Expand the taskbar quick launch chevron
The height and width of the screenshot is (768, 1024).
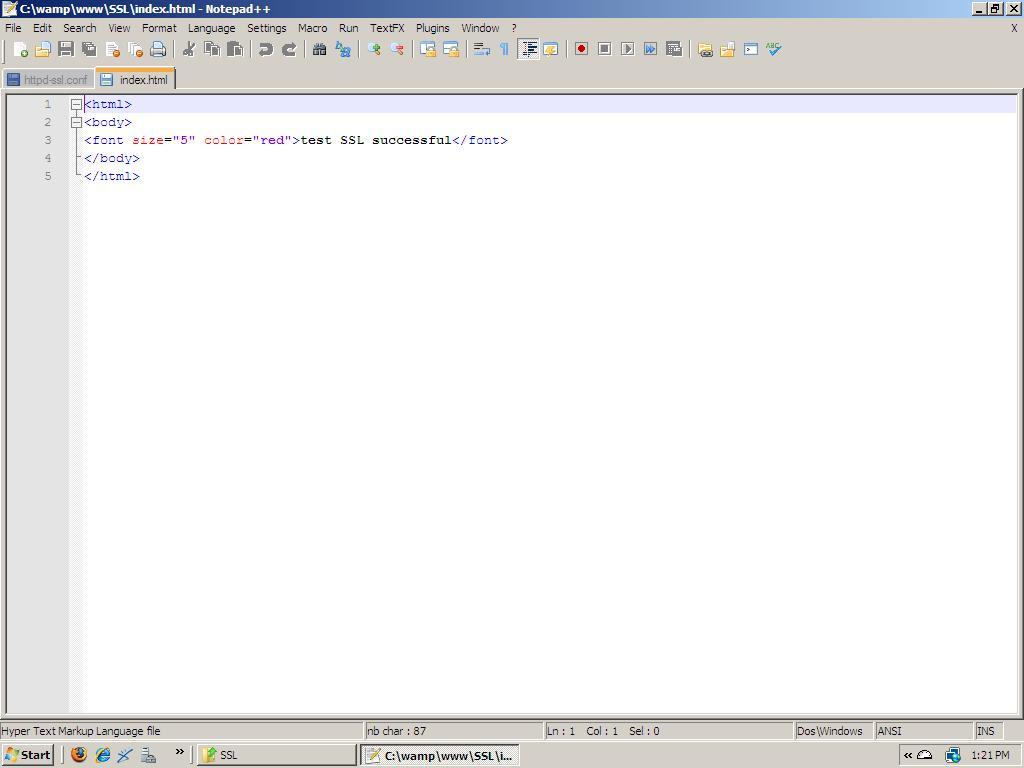(179, 753)
